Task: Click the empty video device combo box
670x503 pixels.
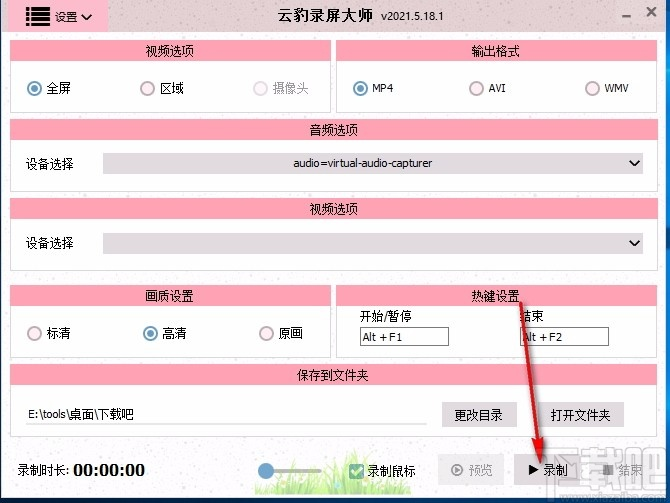Action: 373,243
